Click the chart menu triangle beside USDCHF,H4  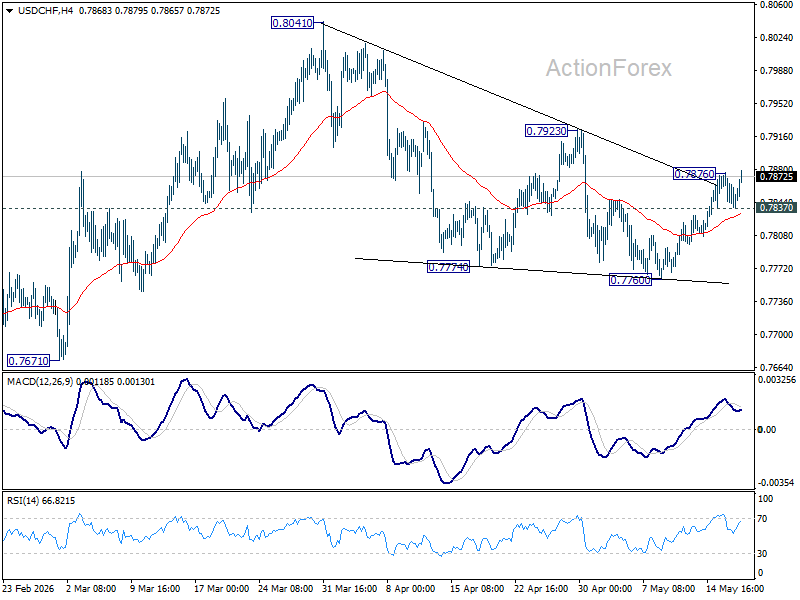[9, 11]
